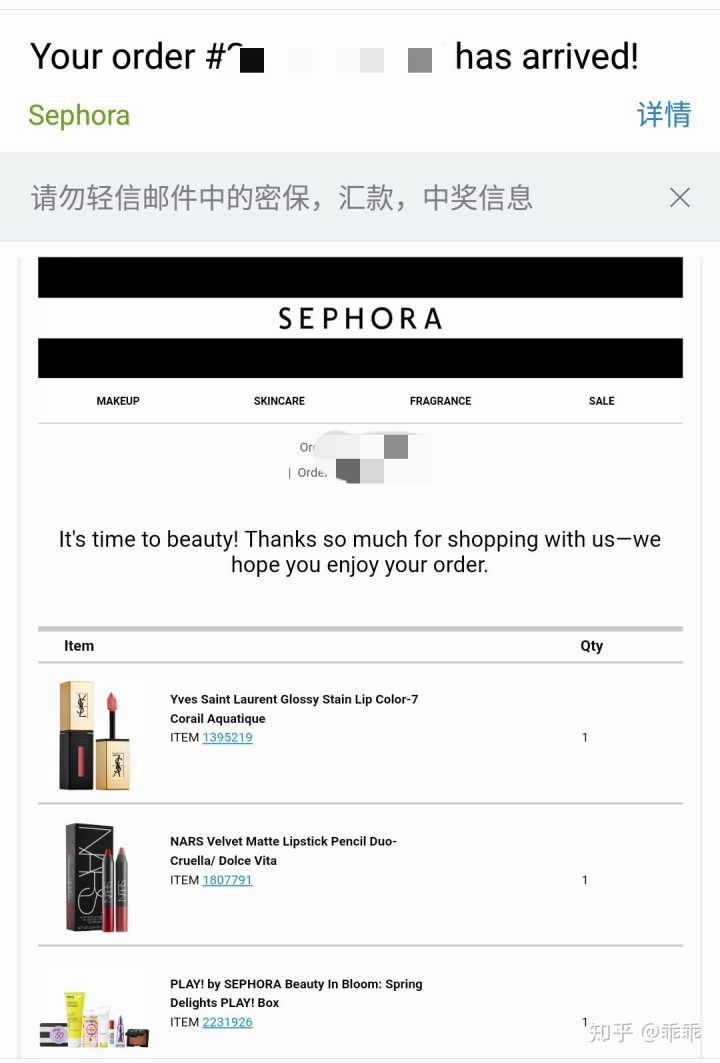Select the PLAY! by SEPHORA box title
The height and width of the screenshot is (1063, 720).
[x=296, y=993]
